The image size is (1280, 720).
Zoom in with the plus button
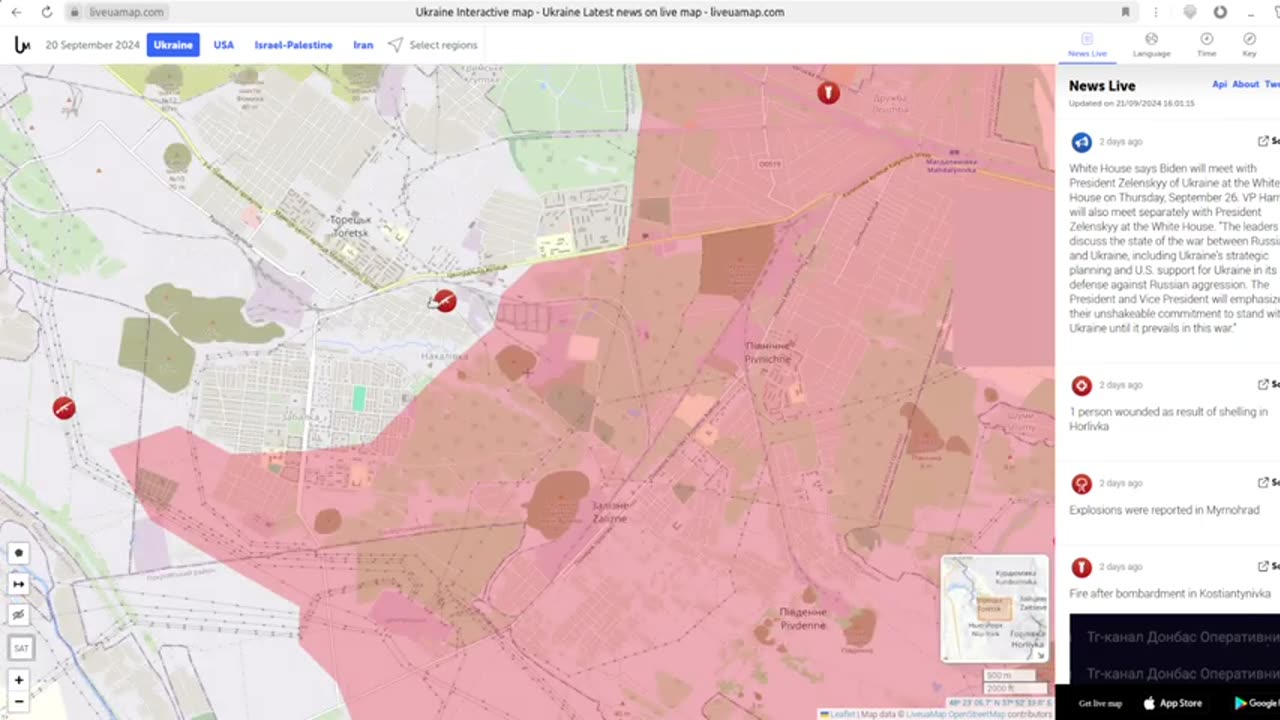coord(19,680)
